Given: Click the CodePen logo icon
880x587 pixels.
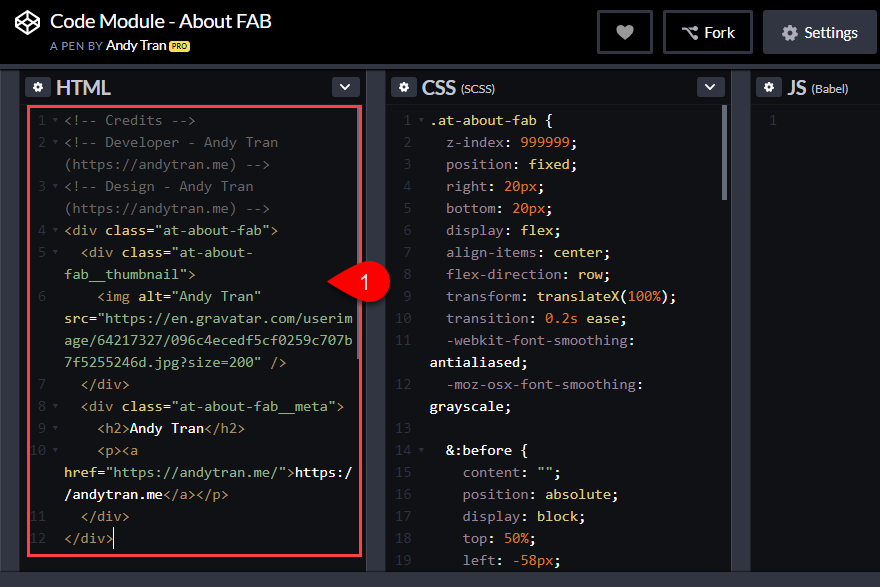Looking at the screenshot, I should tap(27, 23).
